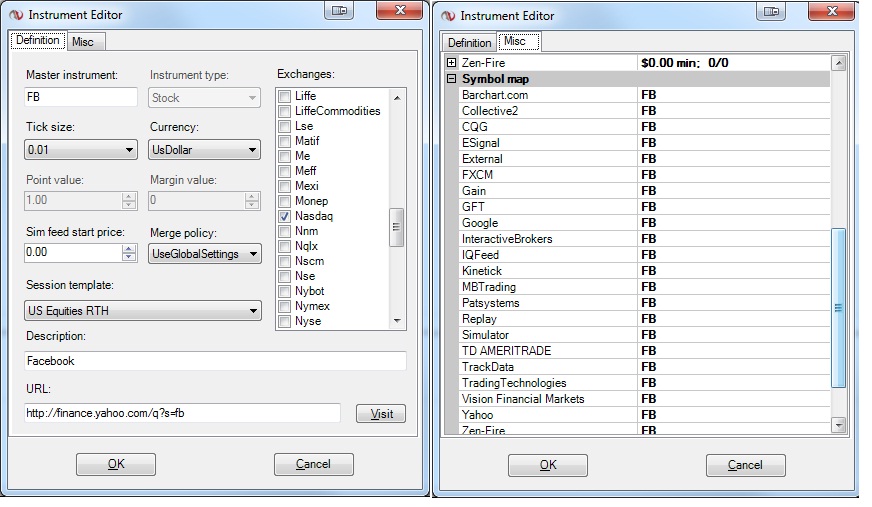Open the Tick size dropdown
872x507 pixels.
81,150
